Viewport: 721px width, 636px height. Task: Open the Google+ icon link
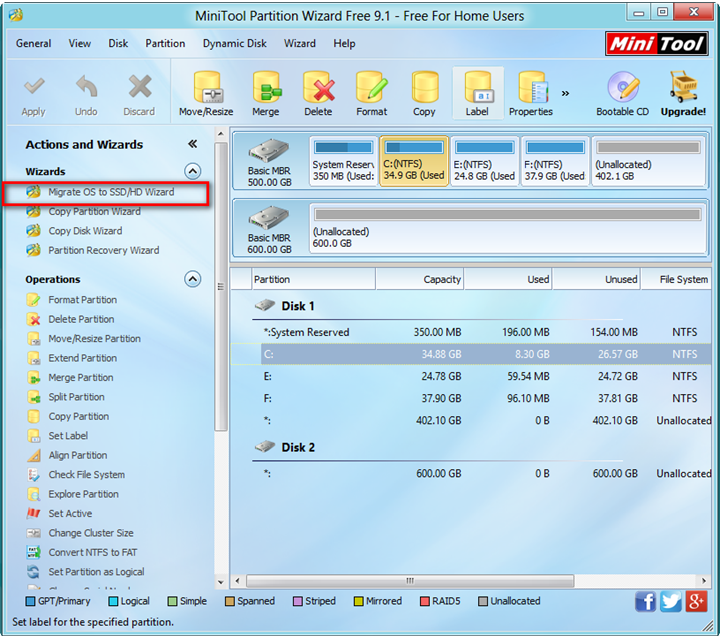point(696,602)
